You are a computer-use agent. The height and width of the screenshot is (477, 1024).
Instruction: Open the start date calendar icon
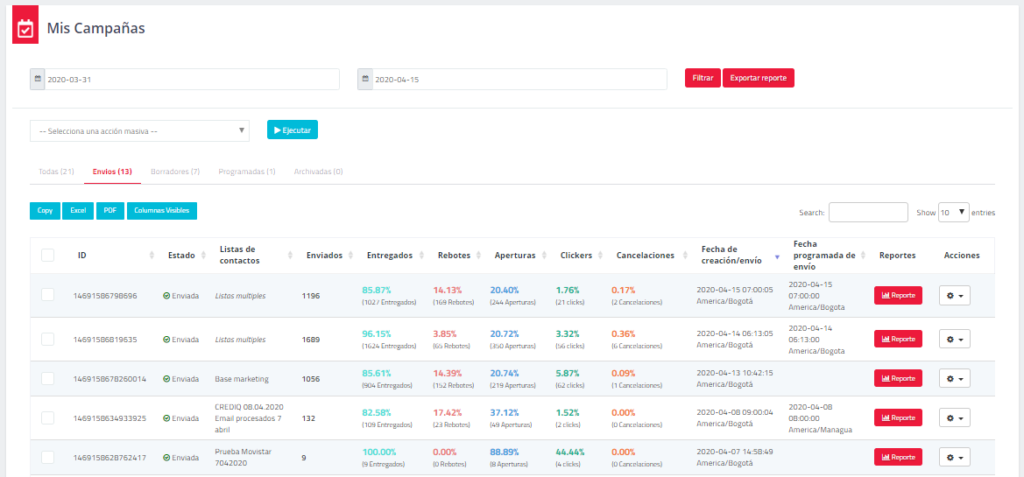click(x=38, y=79)
